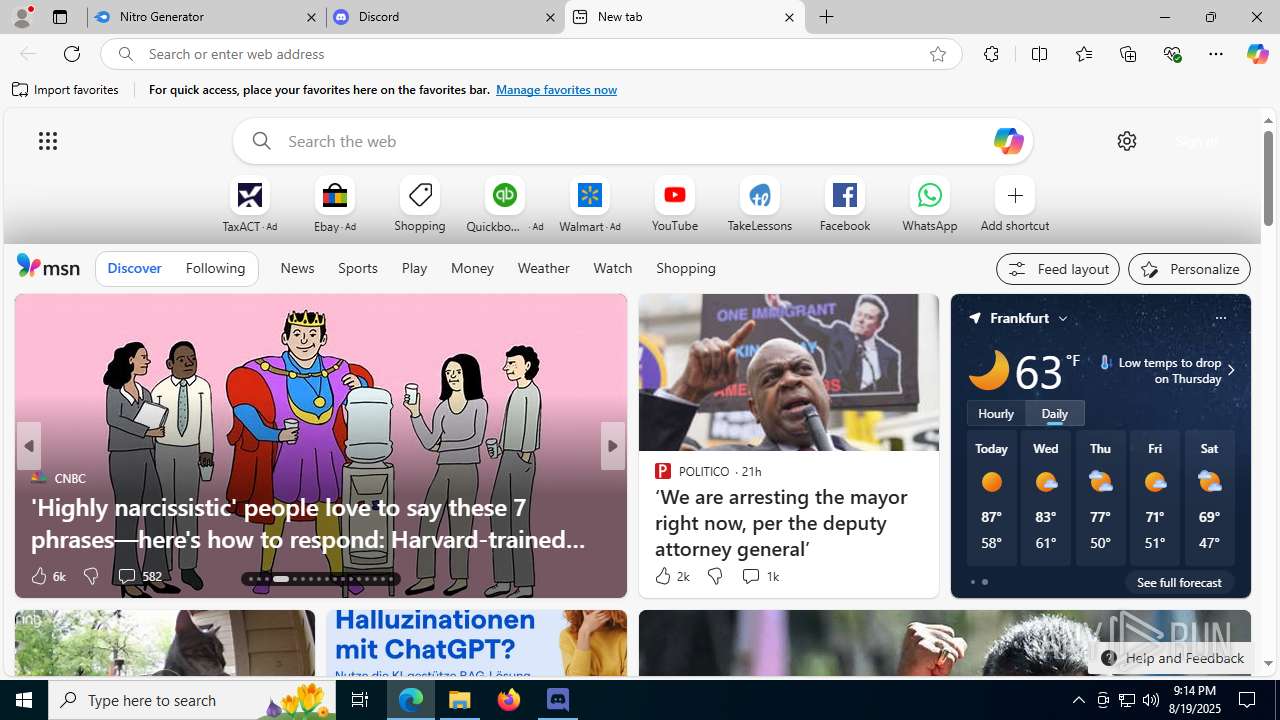Image resolution: width=1280 pixels, height=720 pixels.
Task: Switch to Nitro Generator tab
Action: [205, 17]
